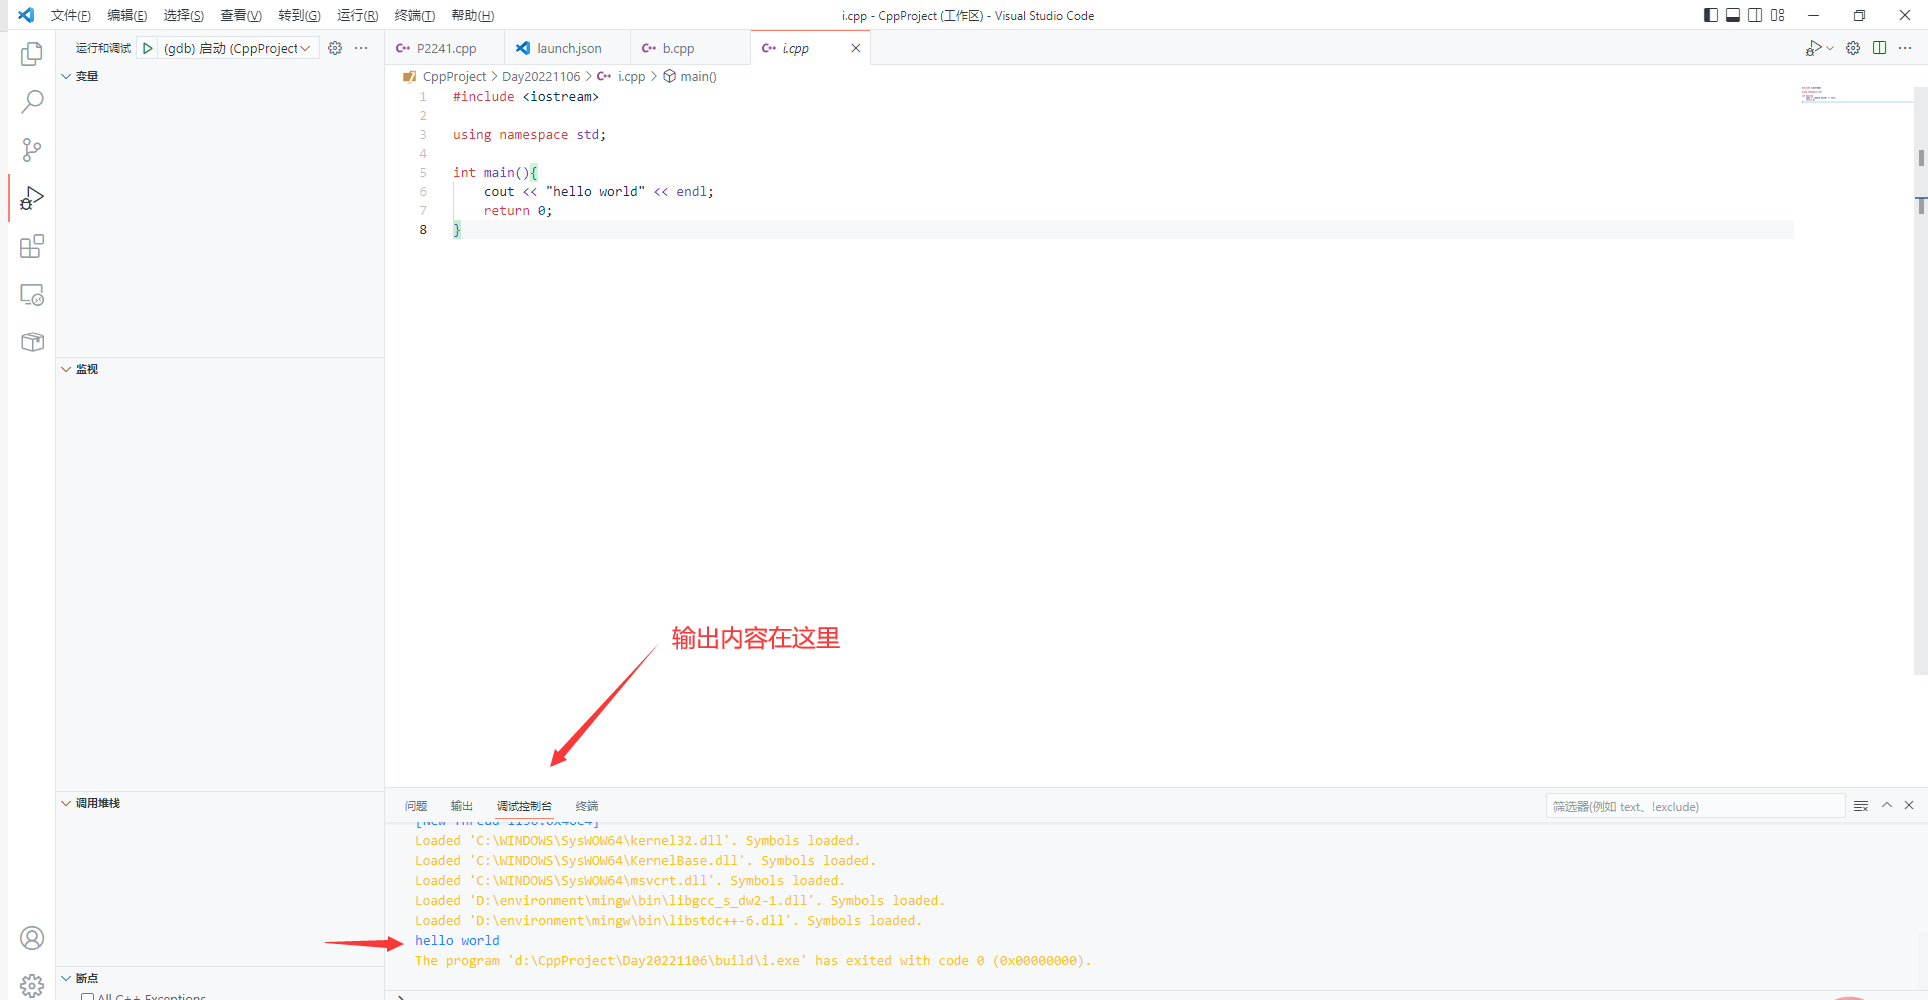
Task: Open the 文件(F) menu
Action: [x=70, y=15]
